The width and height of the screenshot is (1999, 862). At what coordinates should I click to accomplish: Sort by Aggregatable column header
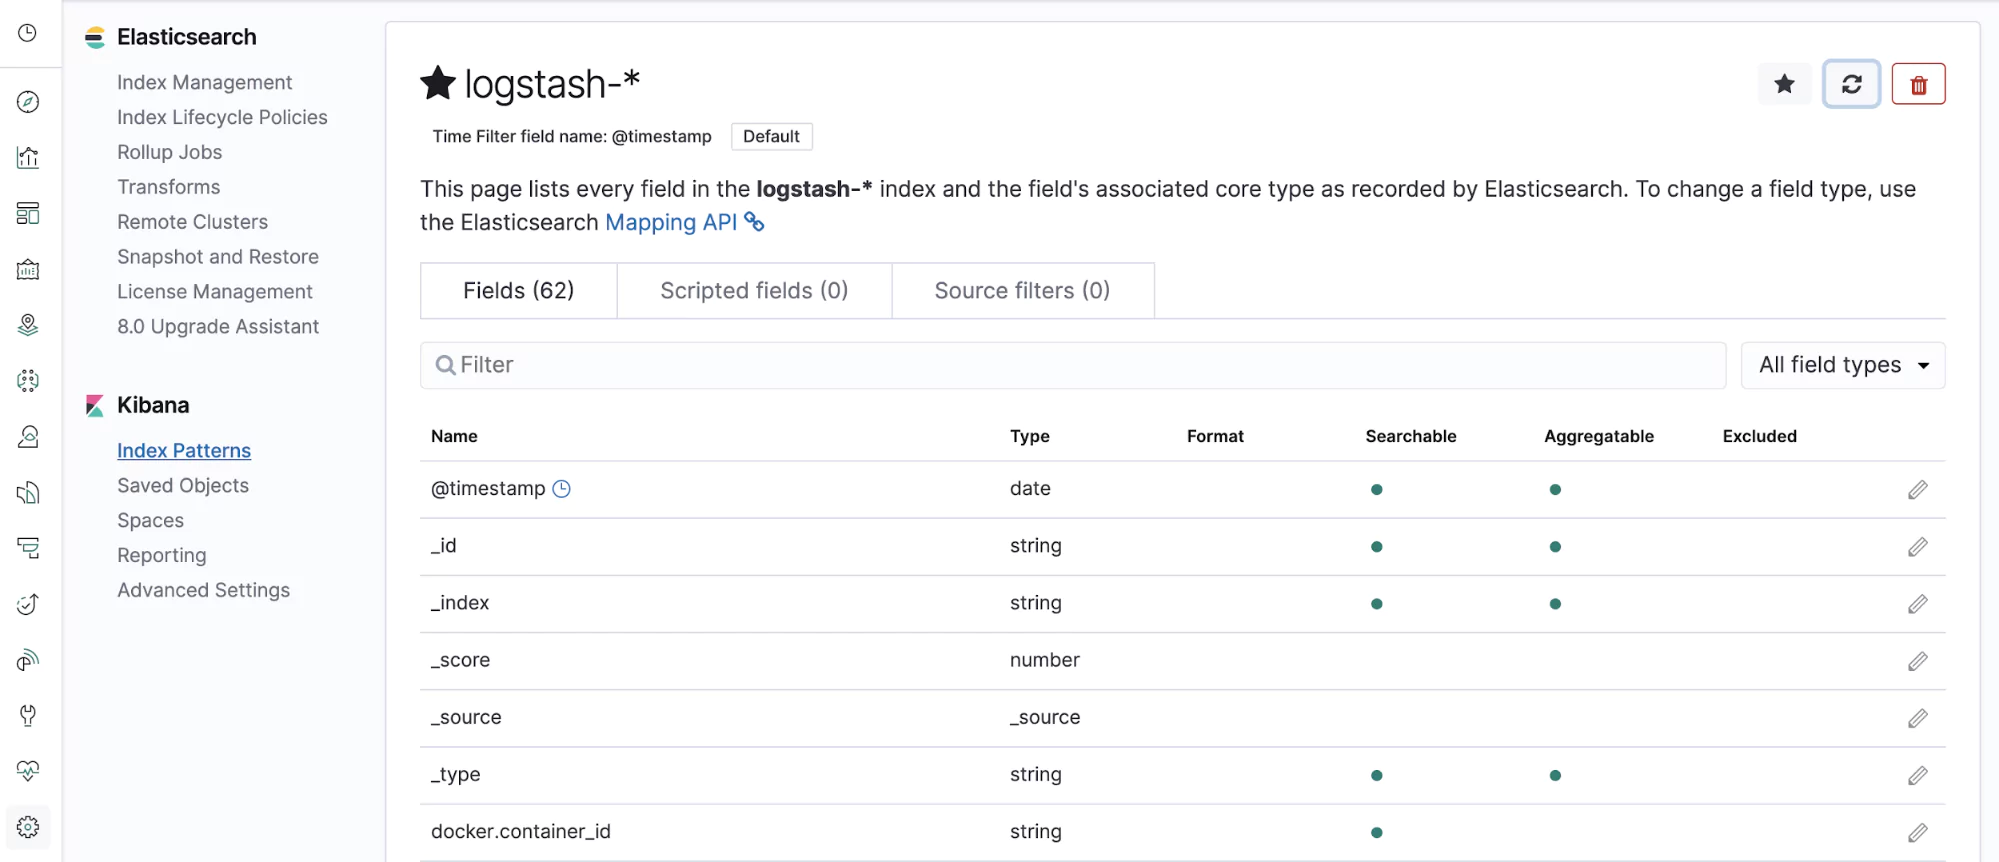point(1598,436)
